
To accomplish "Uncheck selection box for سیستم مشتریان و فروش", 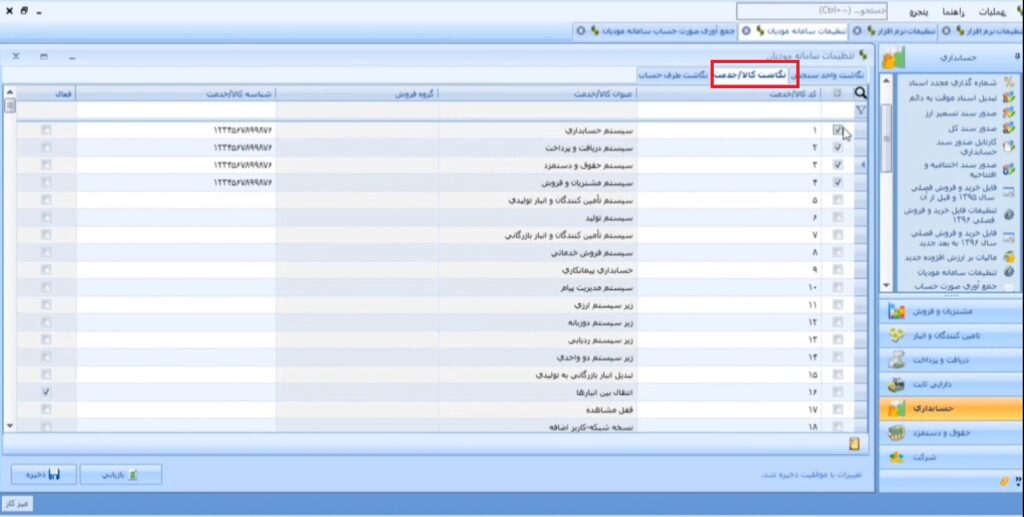I will tap(838, 183).
